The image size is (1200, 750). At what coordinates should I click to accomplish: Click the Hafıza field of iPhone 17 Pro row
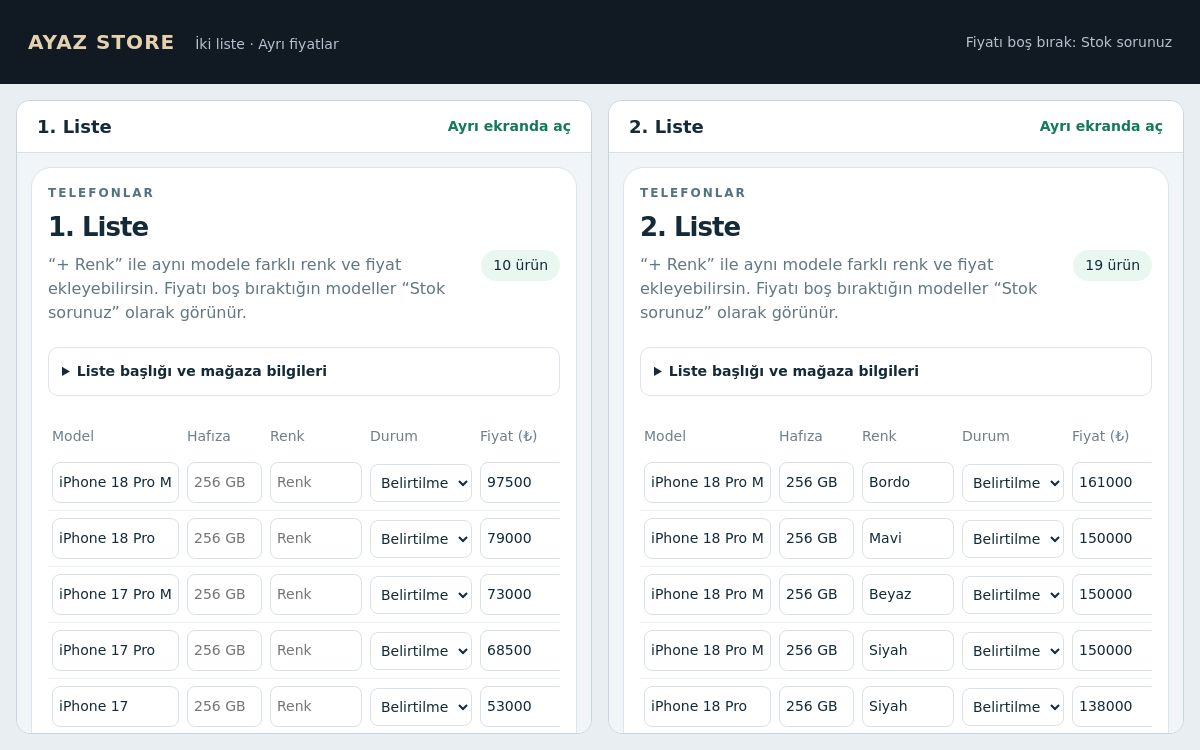point(224,650)
